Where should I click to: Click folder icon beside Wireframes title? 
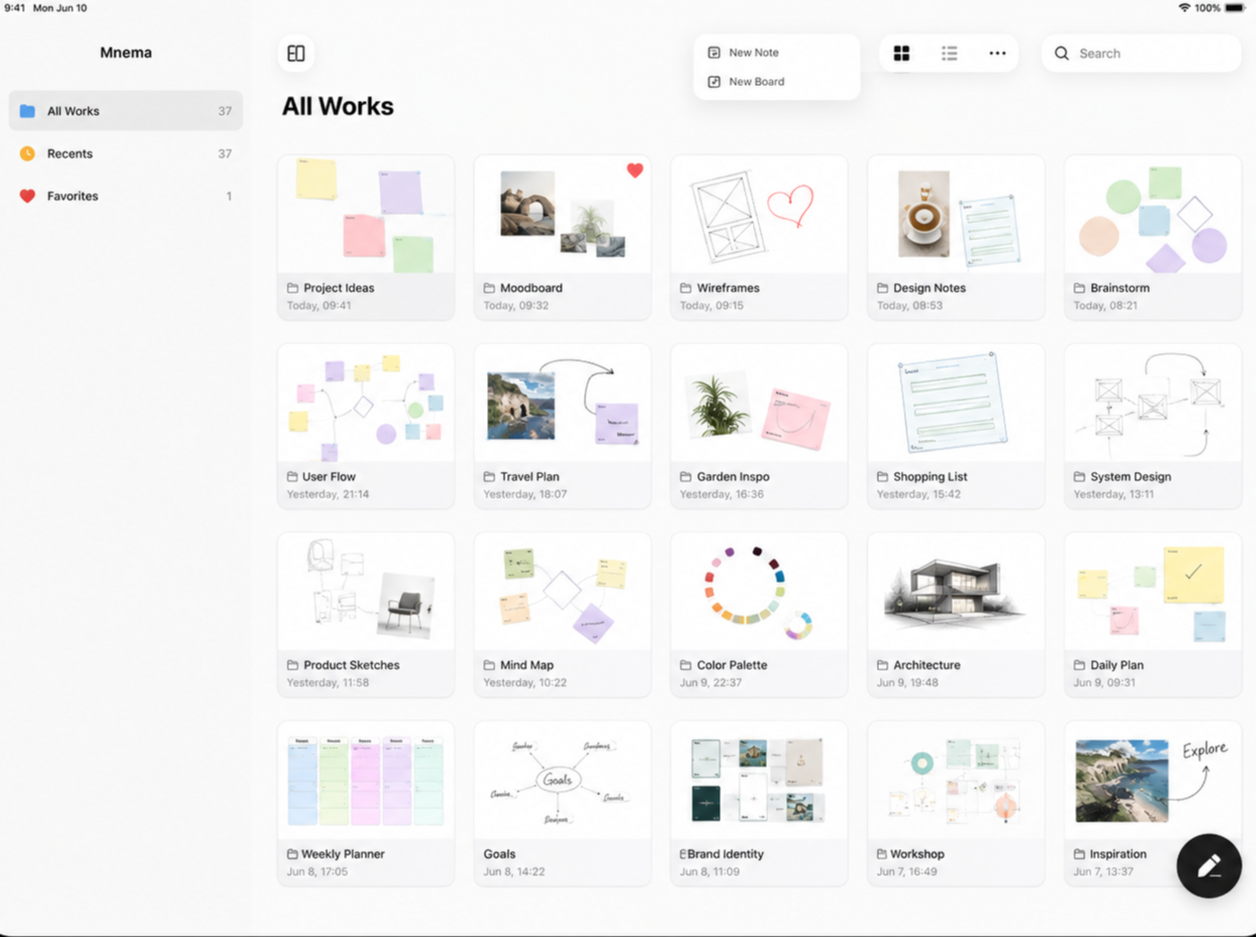[686, 288]
